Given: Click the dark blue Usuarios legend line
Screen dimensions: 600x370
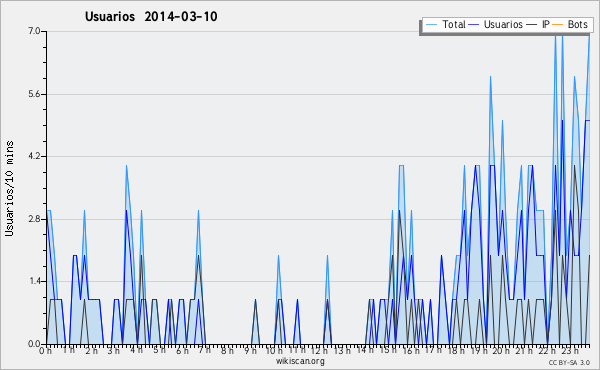Looking at the screenshot, I should coord(474,24).
